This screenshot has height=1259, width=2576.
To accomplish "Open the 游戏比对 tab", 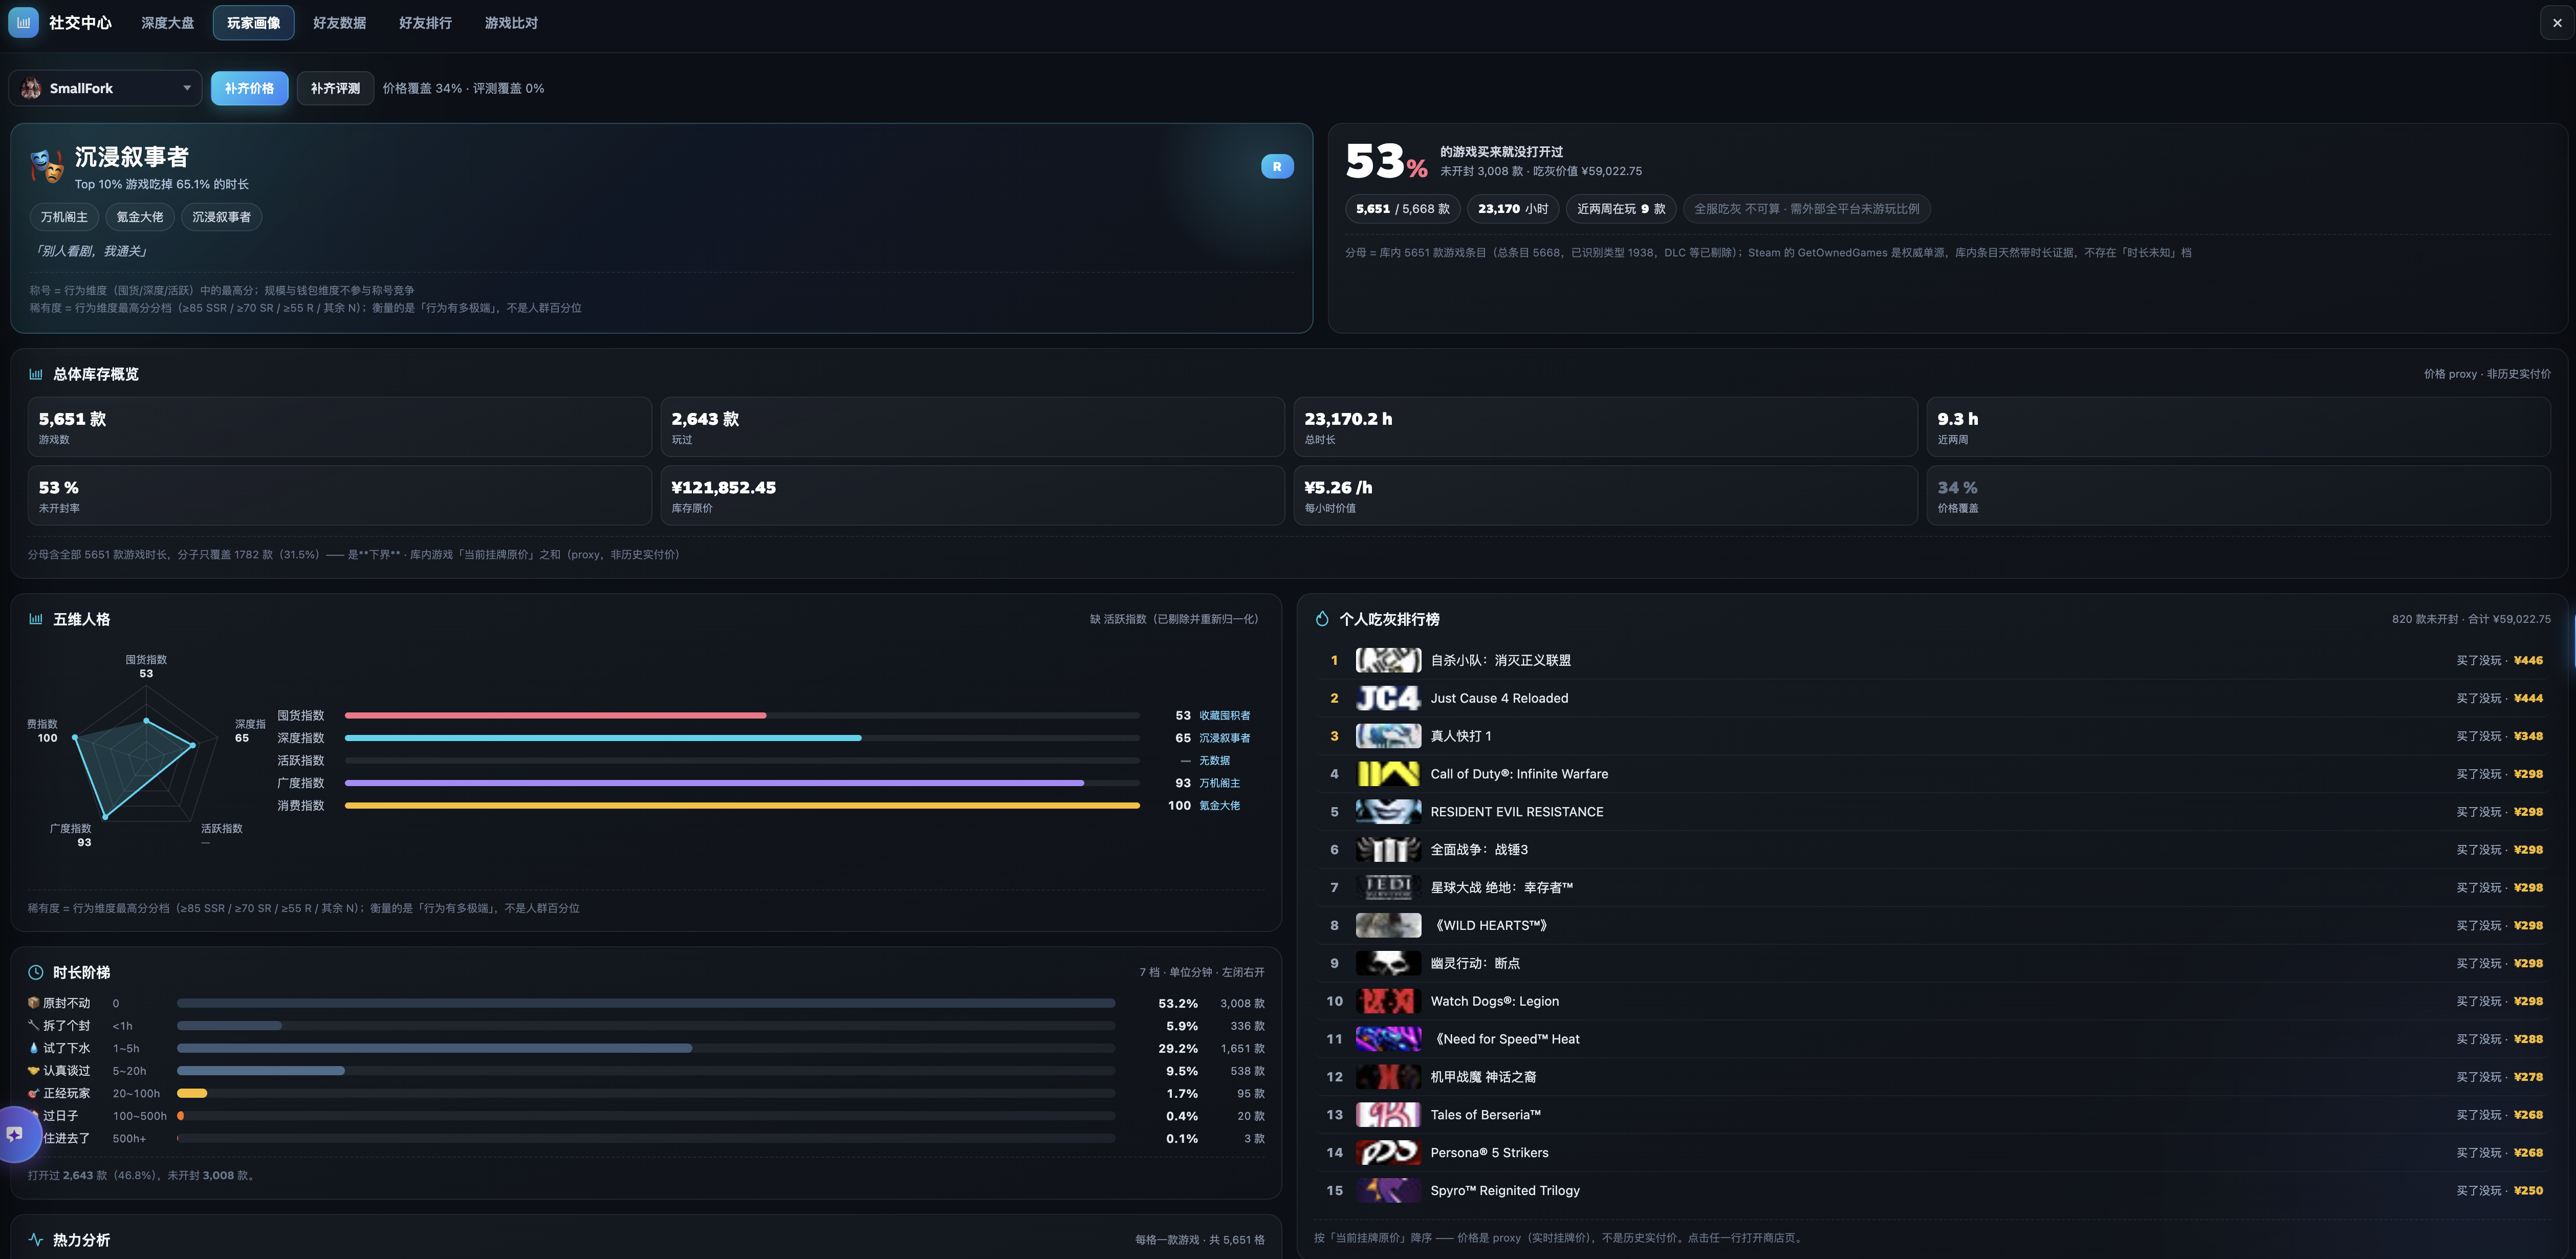I will coord(511,23).
